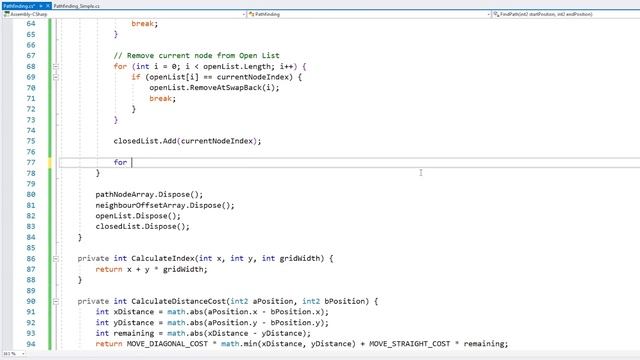
Task: Collapse the CalculateDistanceCost method at line 90
Action: point(56,301)
